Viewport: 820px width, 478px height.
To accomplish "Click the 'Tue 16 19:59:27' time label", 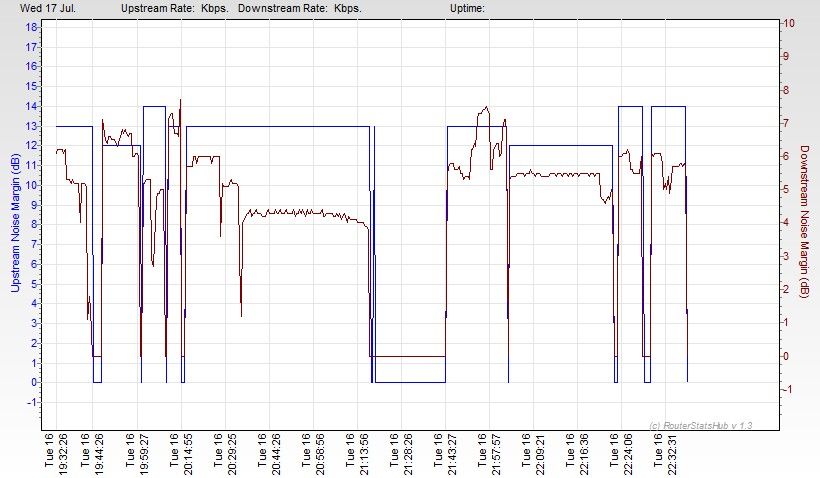I will pos(137,454).
